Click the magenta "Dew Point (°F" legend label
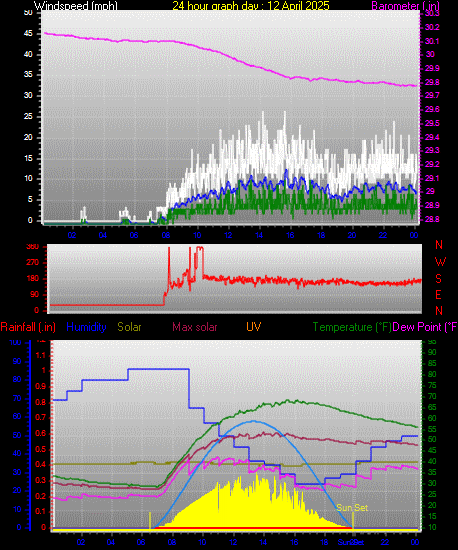The image size is (458, 550). click(425, 327)
